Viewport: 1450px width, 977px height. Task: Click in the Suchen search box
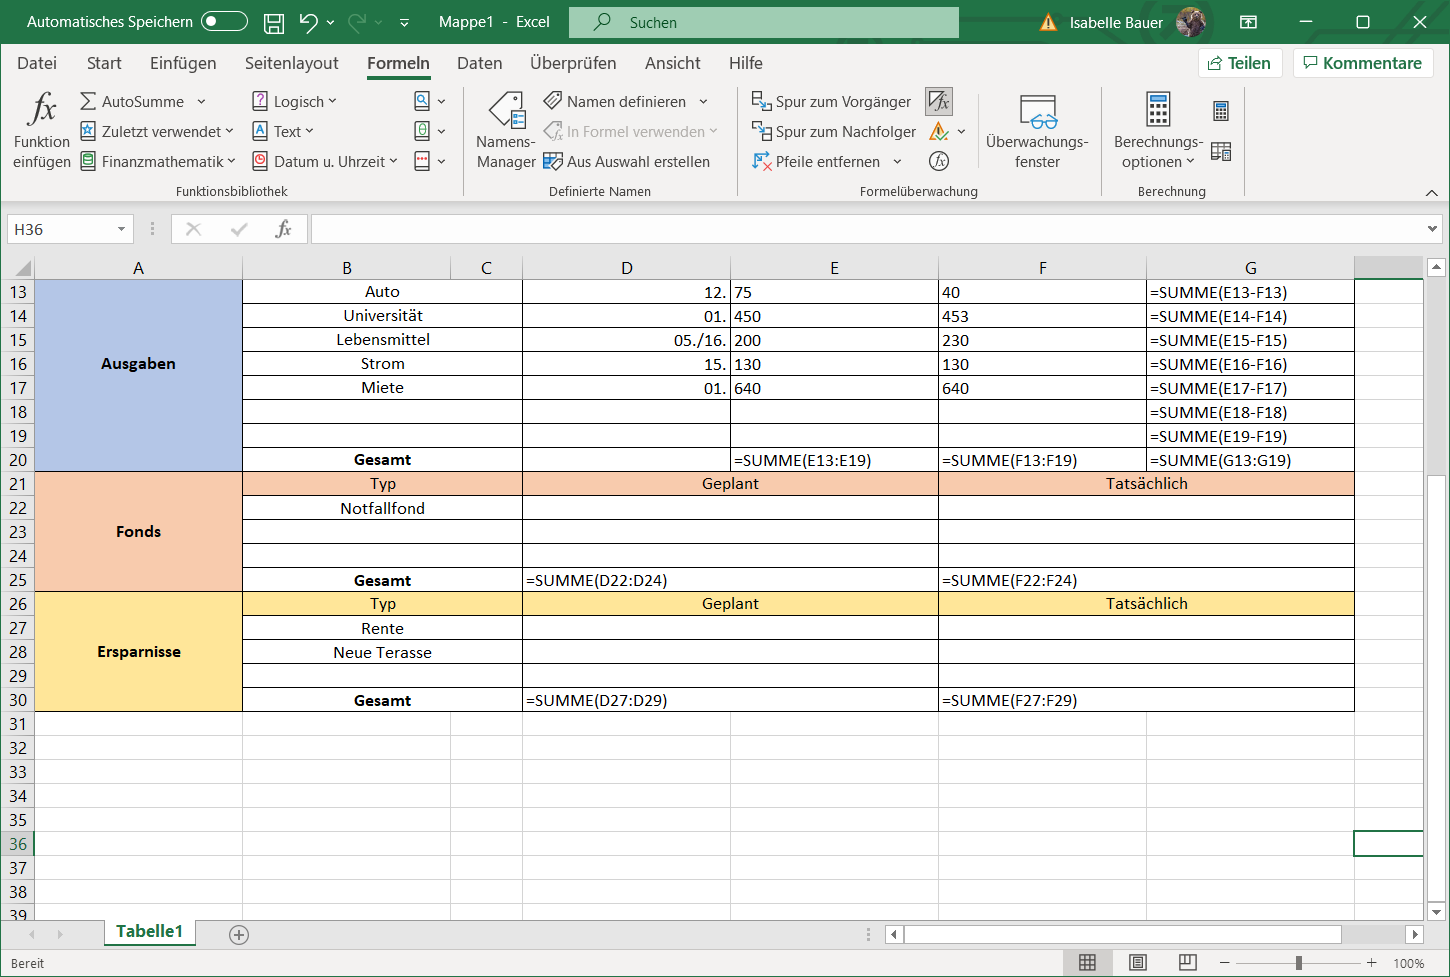tap(764, 22)
